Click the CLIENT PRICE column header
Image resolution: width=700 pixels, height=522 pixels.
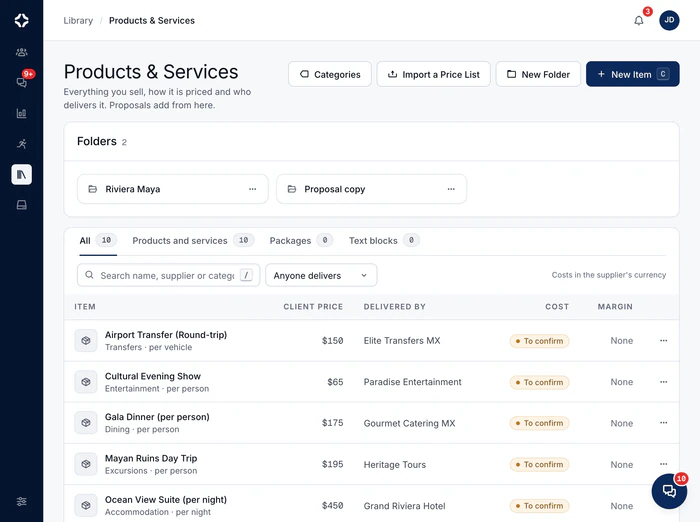pyautogui.click(x=313, y=307)
